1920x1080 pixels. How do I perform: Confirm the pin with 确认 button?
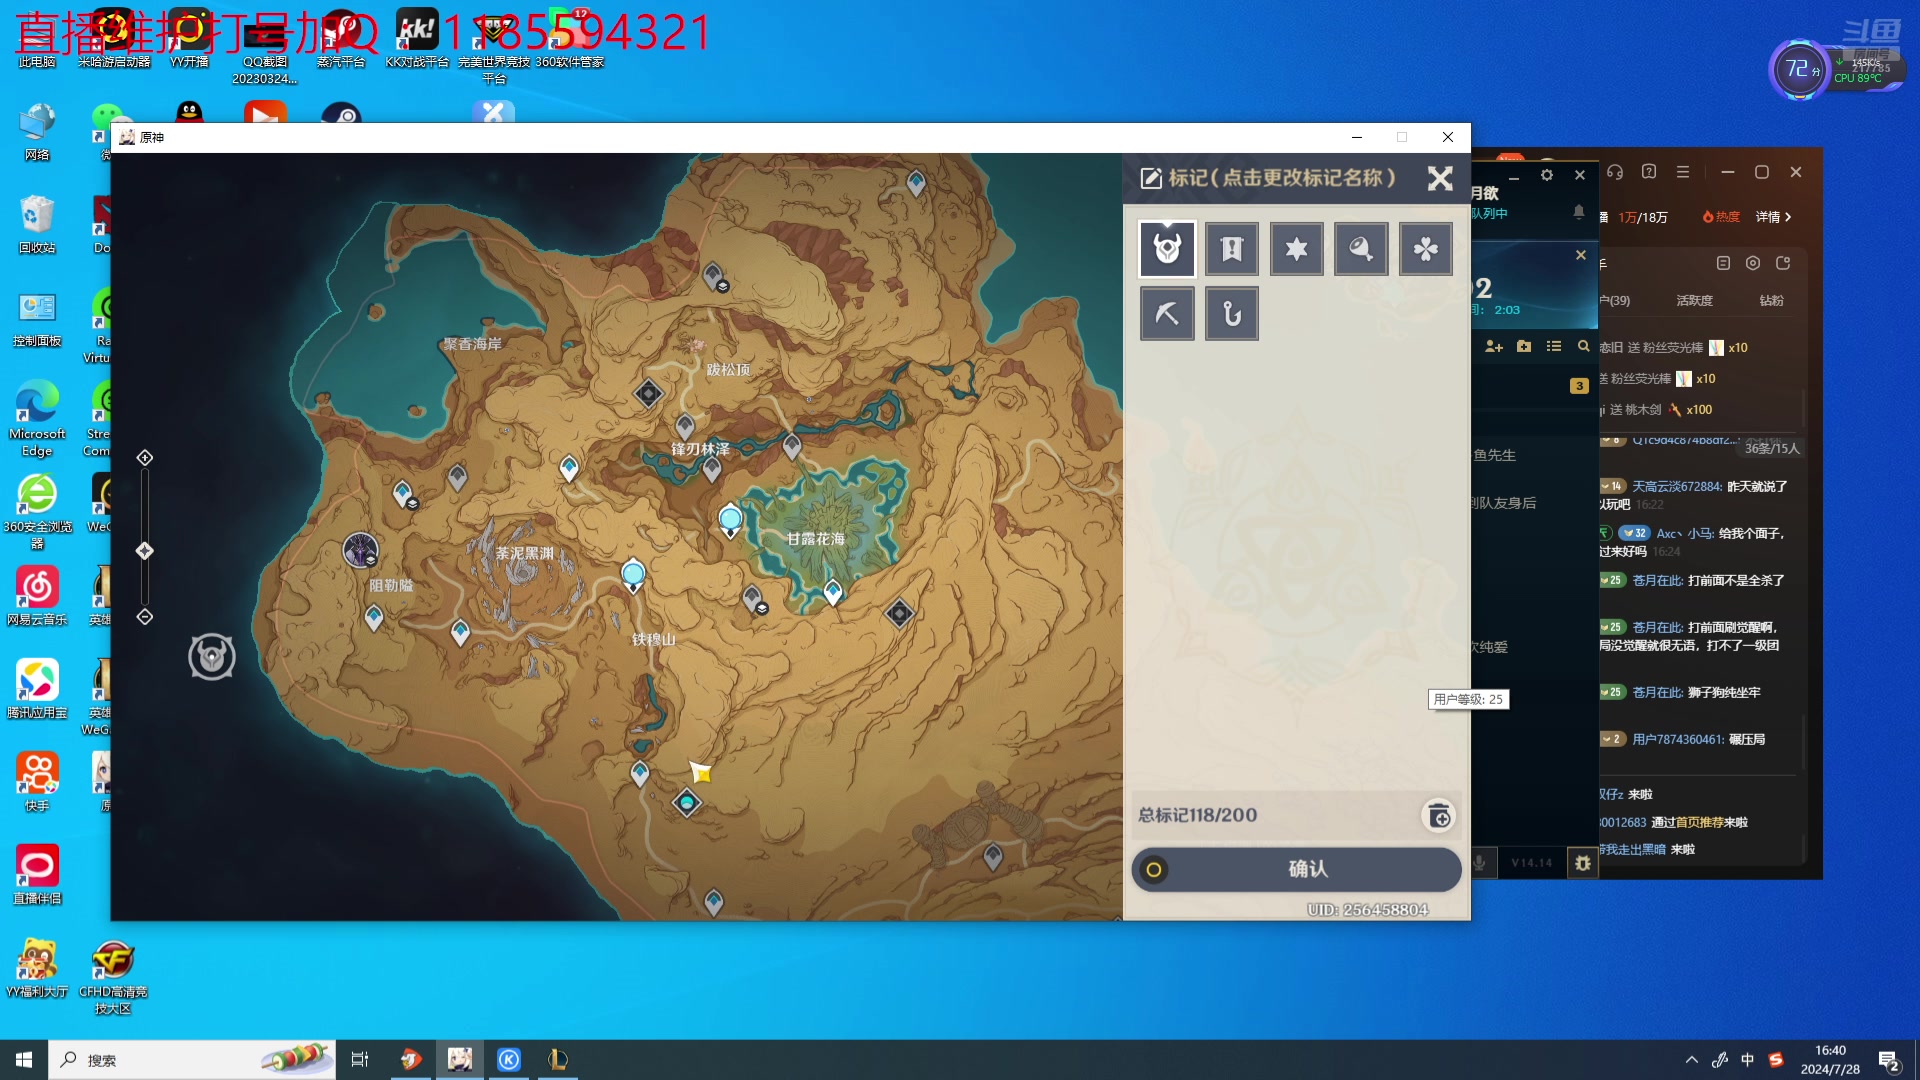coord(1296,869)
